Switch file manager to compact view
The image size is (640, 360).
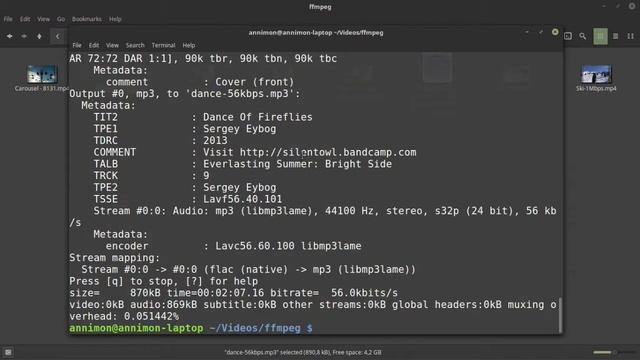point(631,36)
